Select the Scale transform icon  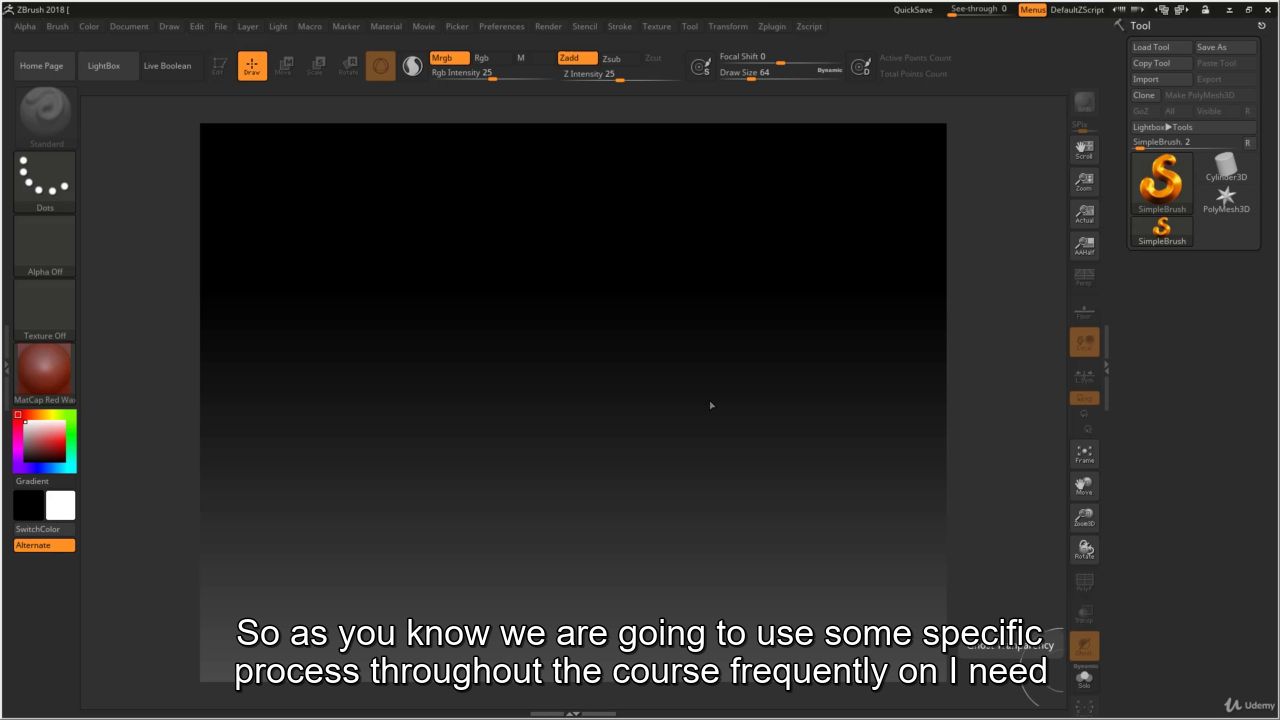click(x=316, y=66)
